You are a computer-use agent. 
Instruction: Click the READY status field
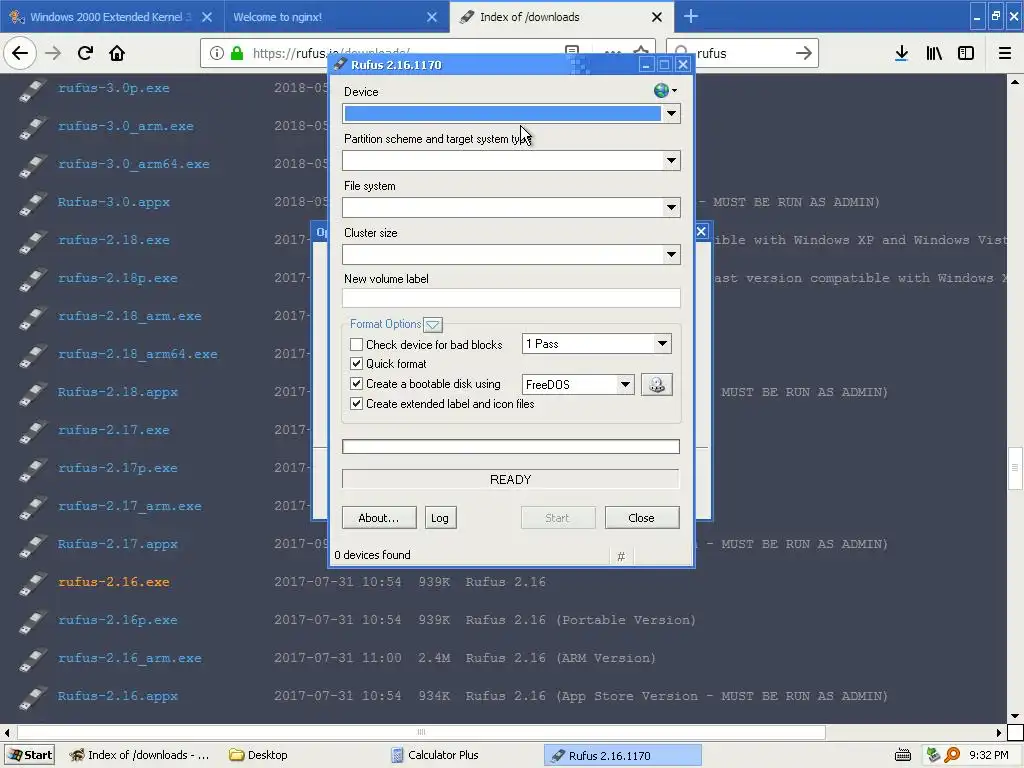pos(511,479)
